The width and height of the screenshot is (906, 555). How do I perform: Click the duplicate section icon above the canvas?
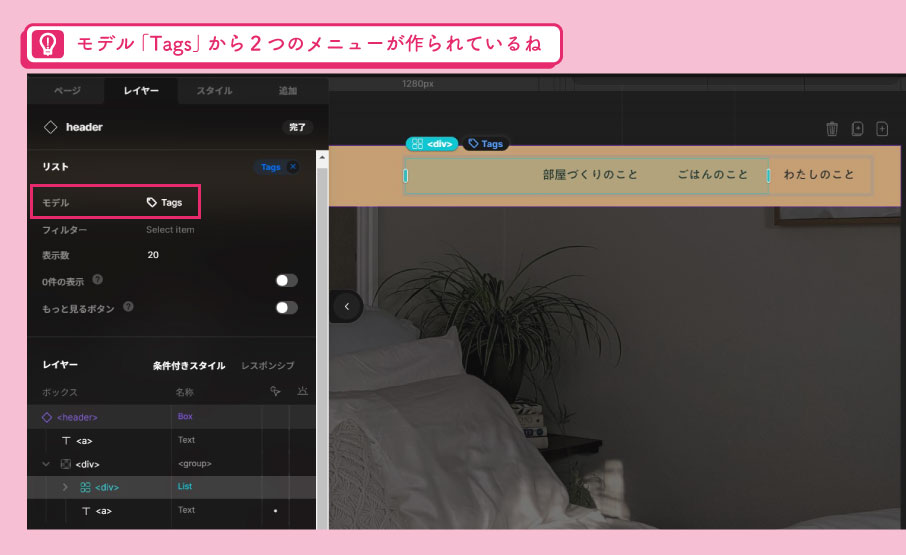857,128
